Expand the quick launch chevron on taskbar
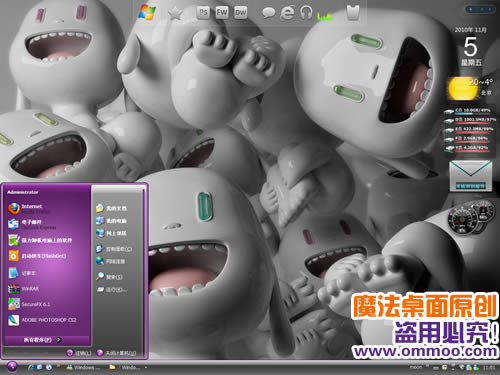 pos(59,366)
